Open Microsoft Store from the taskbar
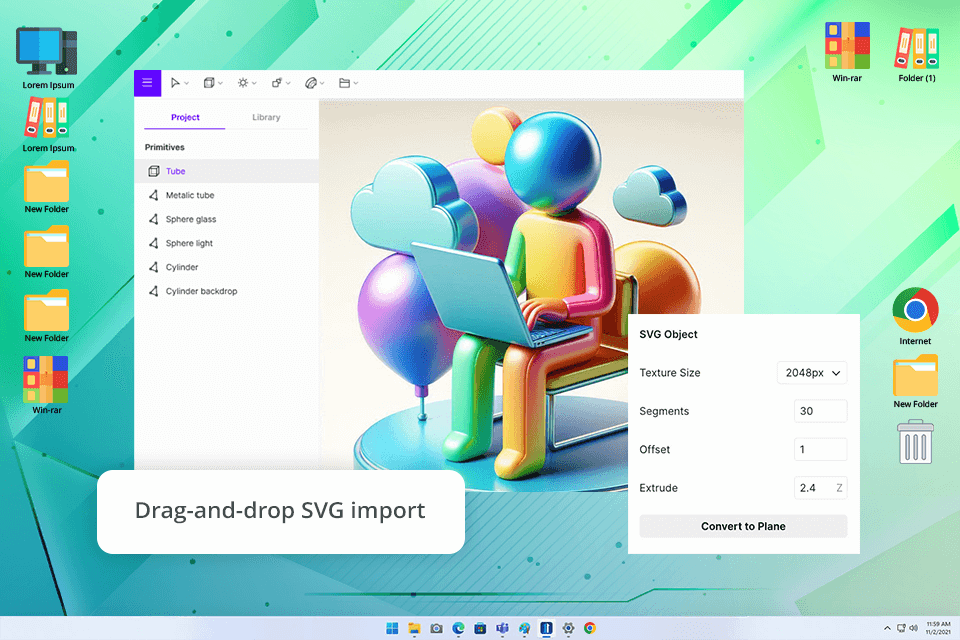Viewport: 960px width, 640px height. 481,628
